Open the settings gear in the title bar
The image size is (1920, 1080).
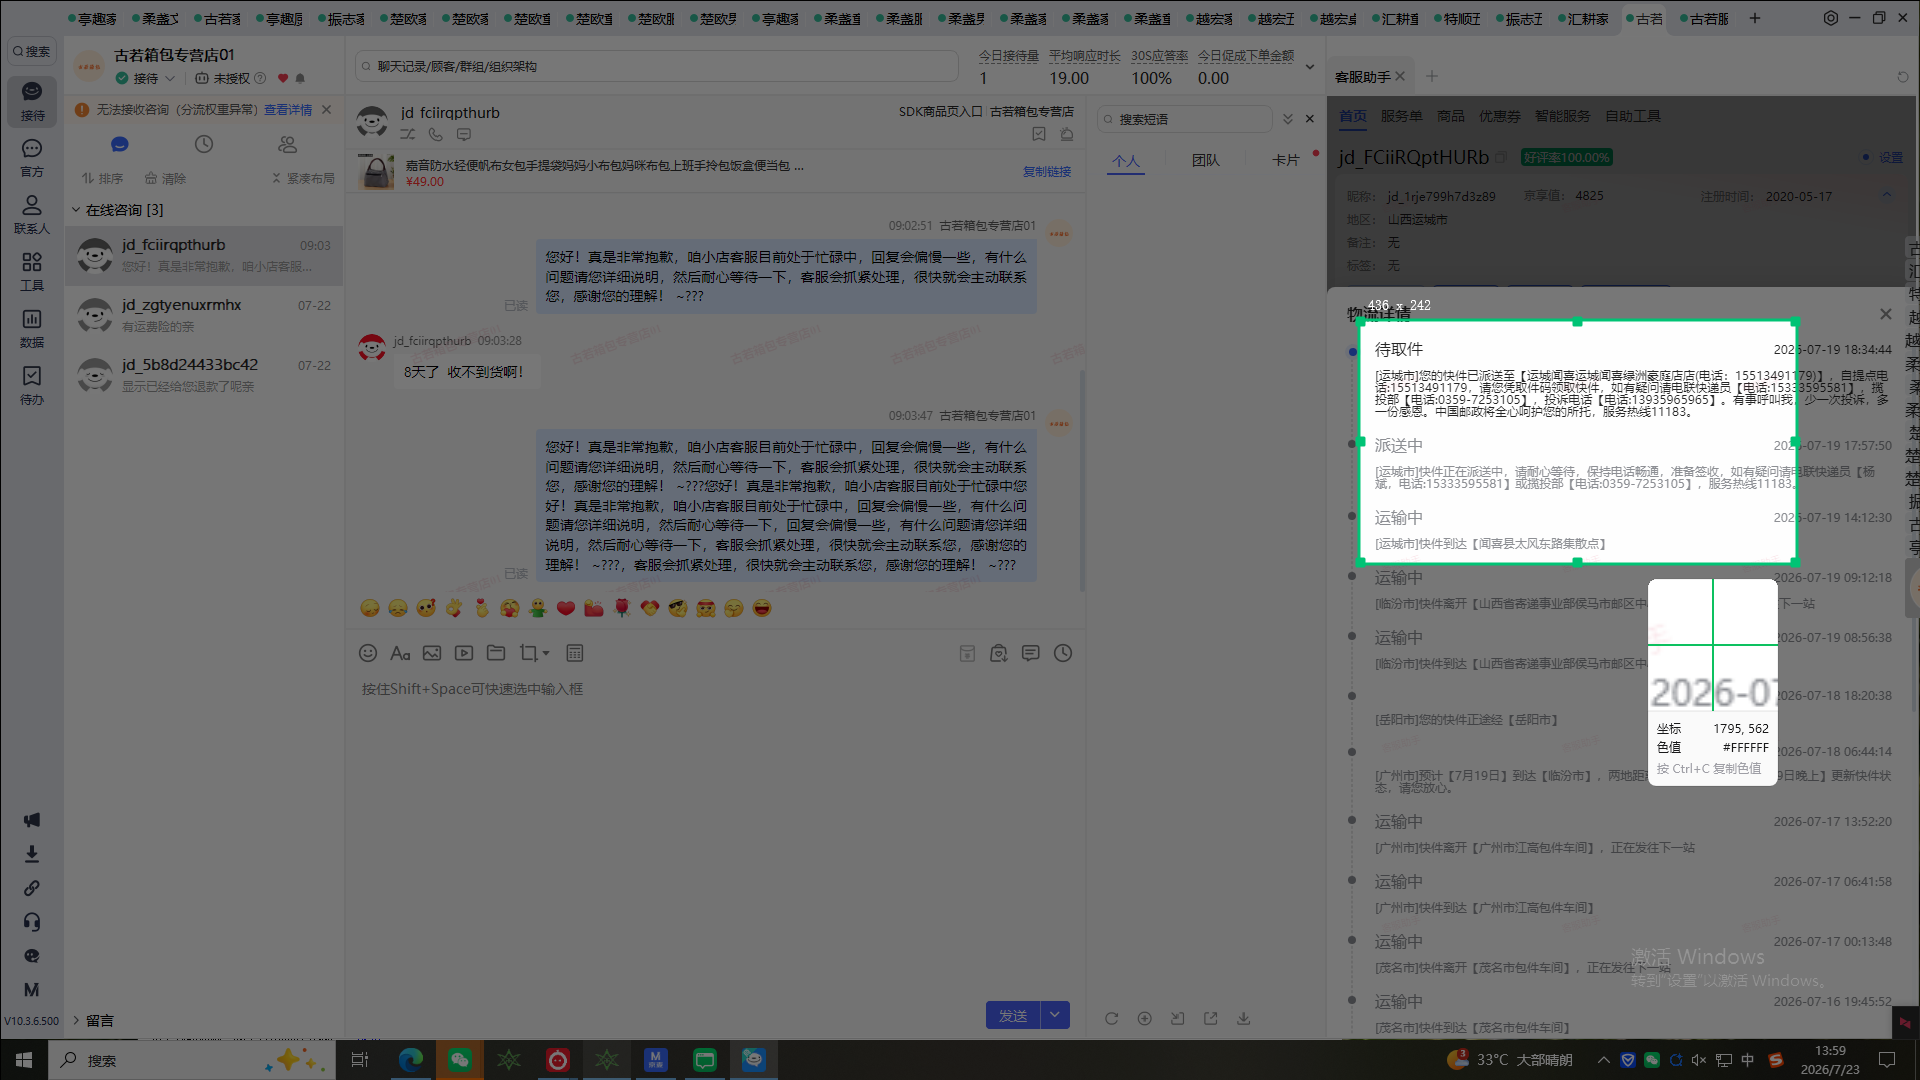(x=1831, y=18)
